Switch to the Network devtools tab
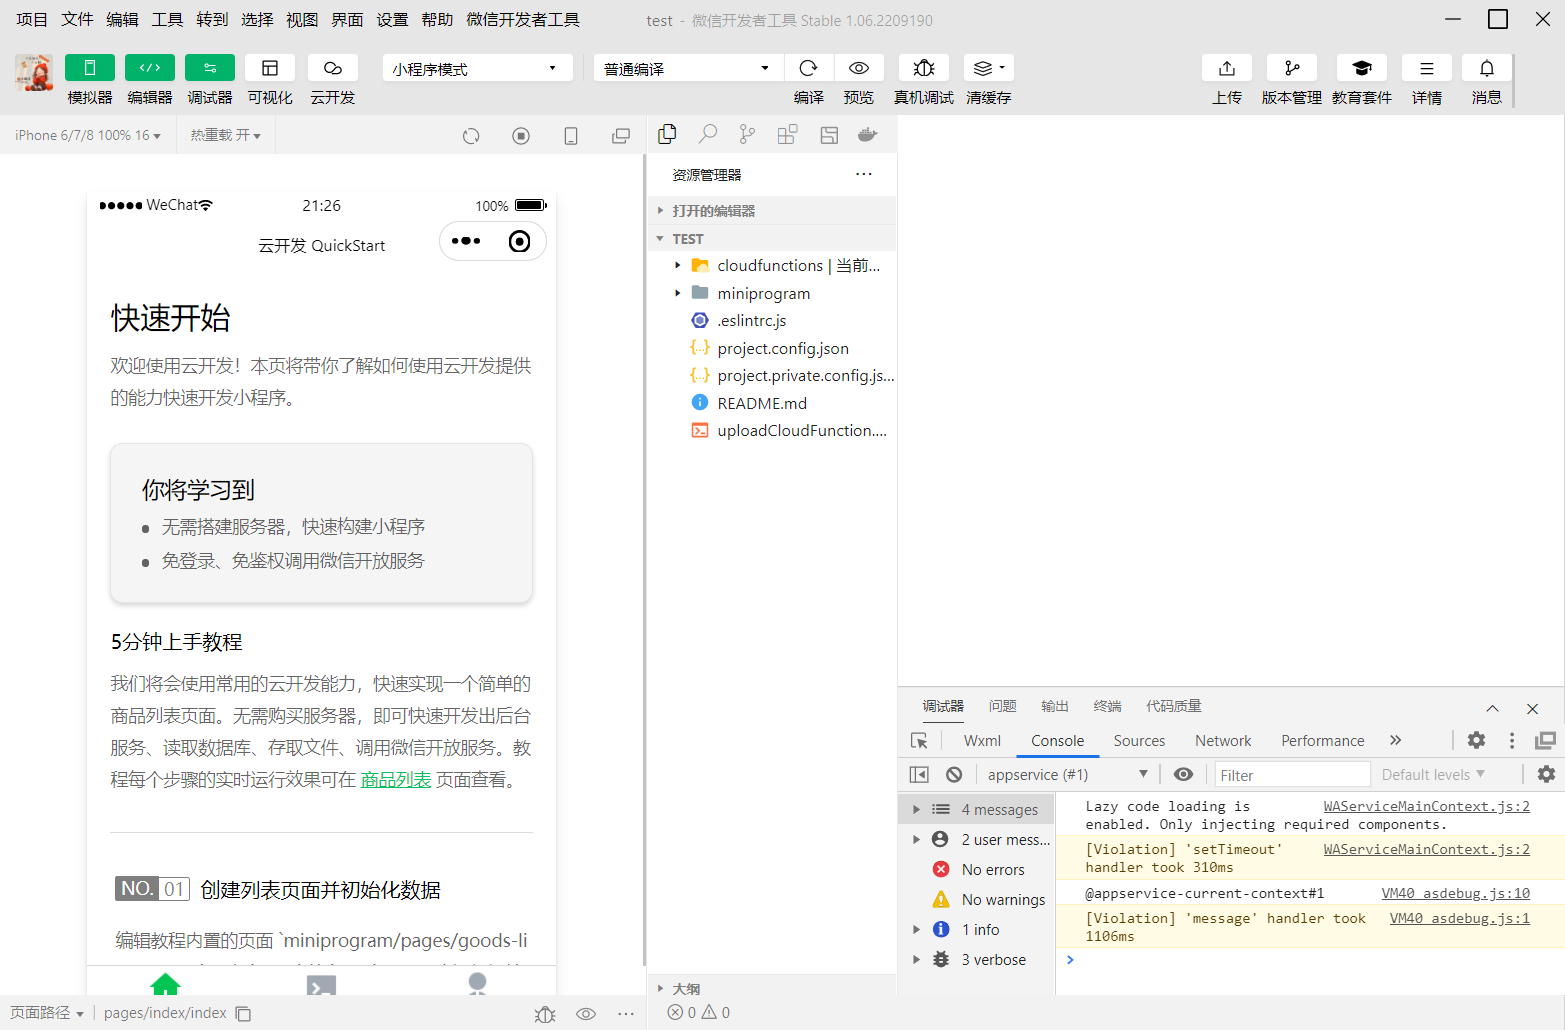 [1223, 741]
